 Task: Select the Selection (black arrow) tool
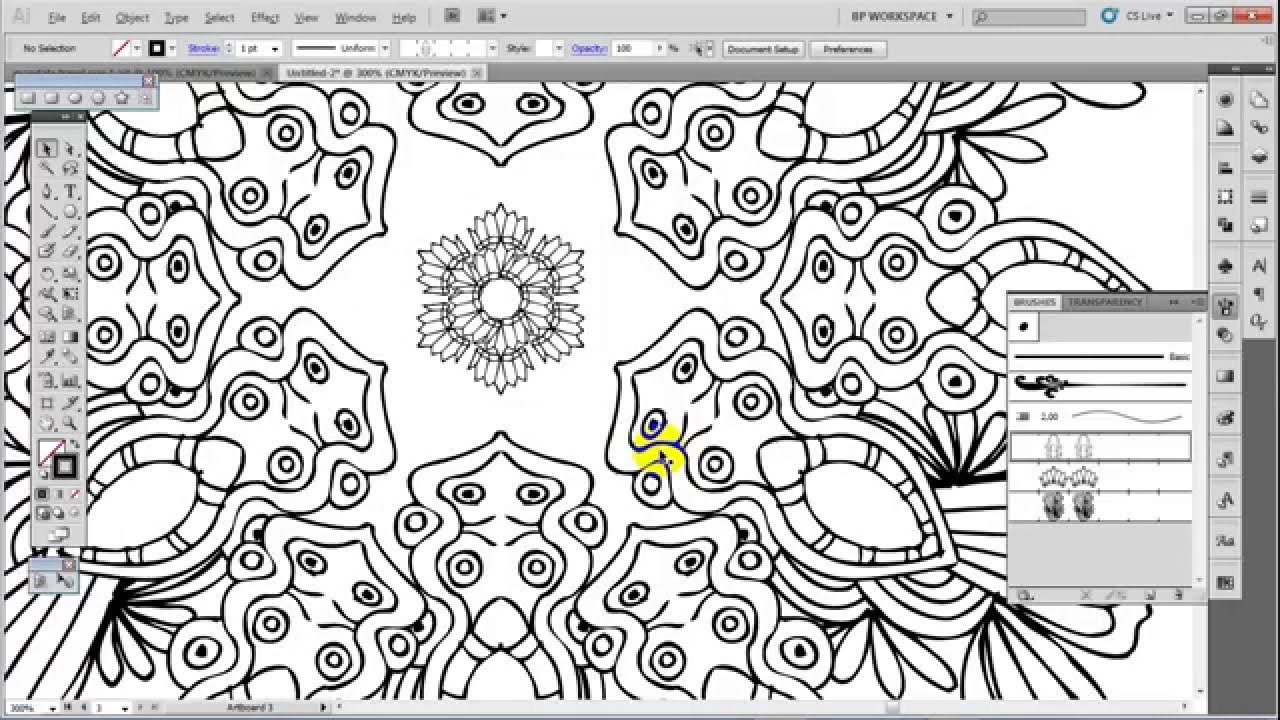pyautogui.click(x=47, y=149)
